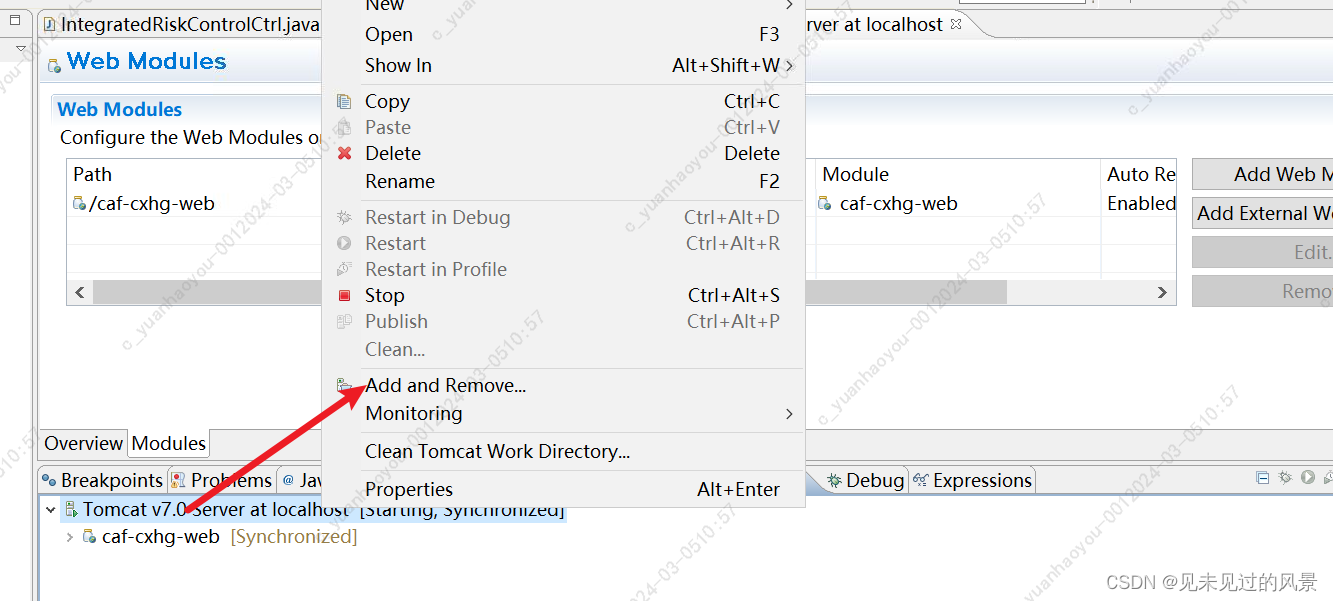The width and height of the screenshot is (1333, 601).
Task: Switch to the Modules tab
Action: (169, 443)
